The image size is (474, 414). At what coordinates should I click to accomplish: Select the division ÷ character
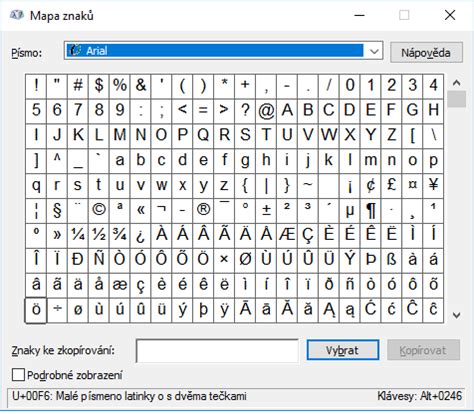[x=57, y=309]
